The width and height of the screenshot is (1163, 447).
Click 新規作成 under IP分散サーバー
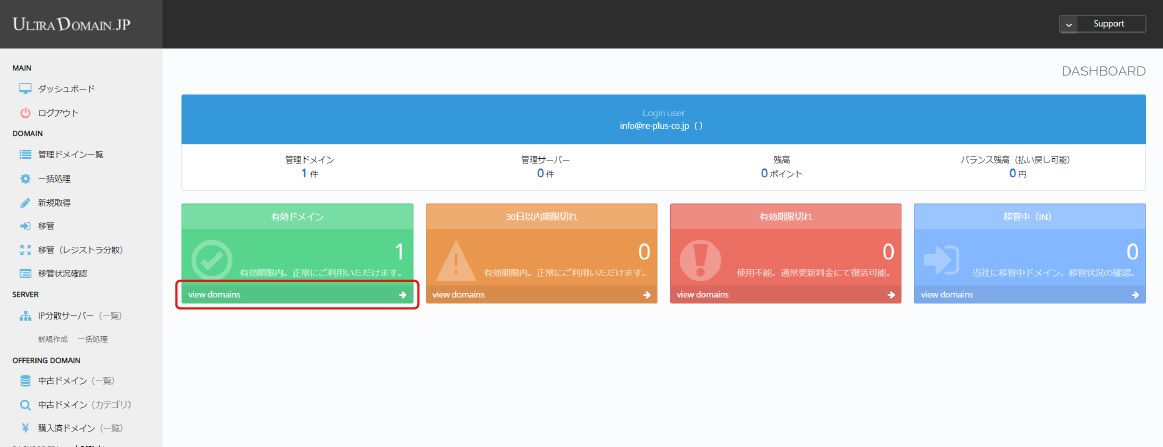53,339
